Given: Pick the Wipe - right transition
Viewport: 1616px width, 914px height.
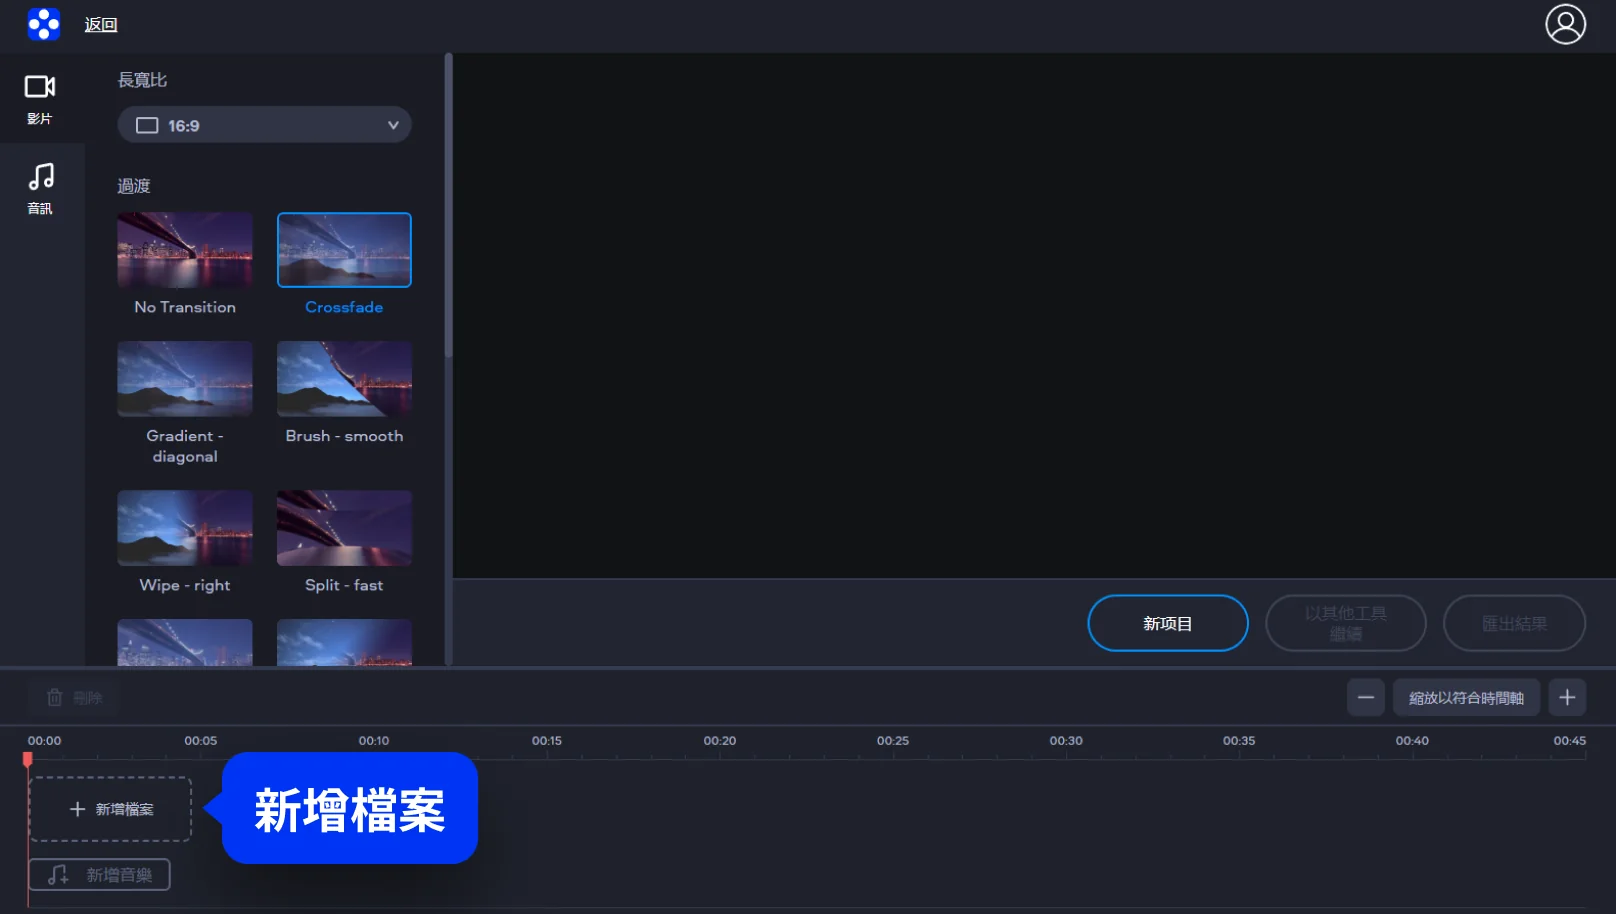Looking at the screenshot, I should pos(185,528).
